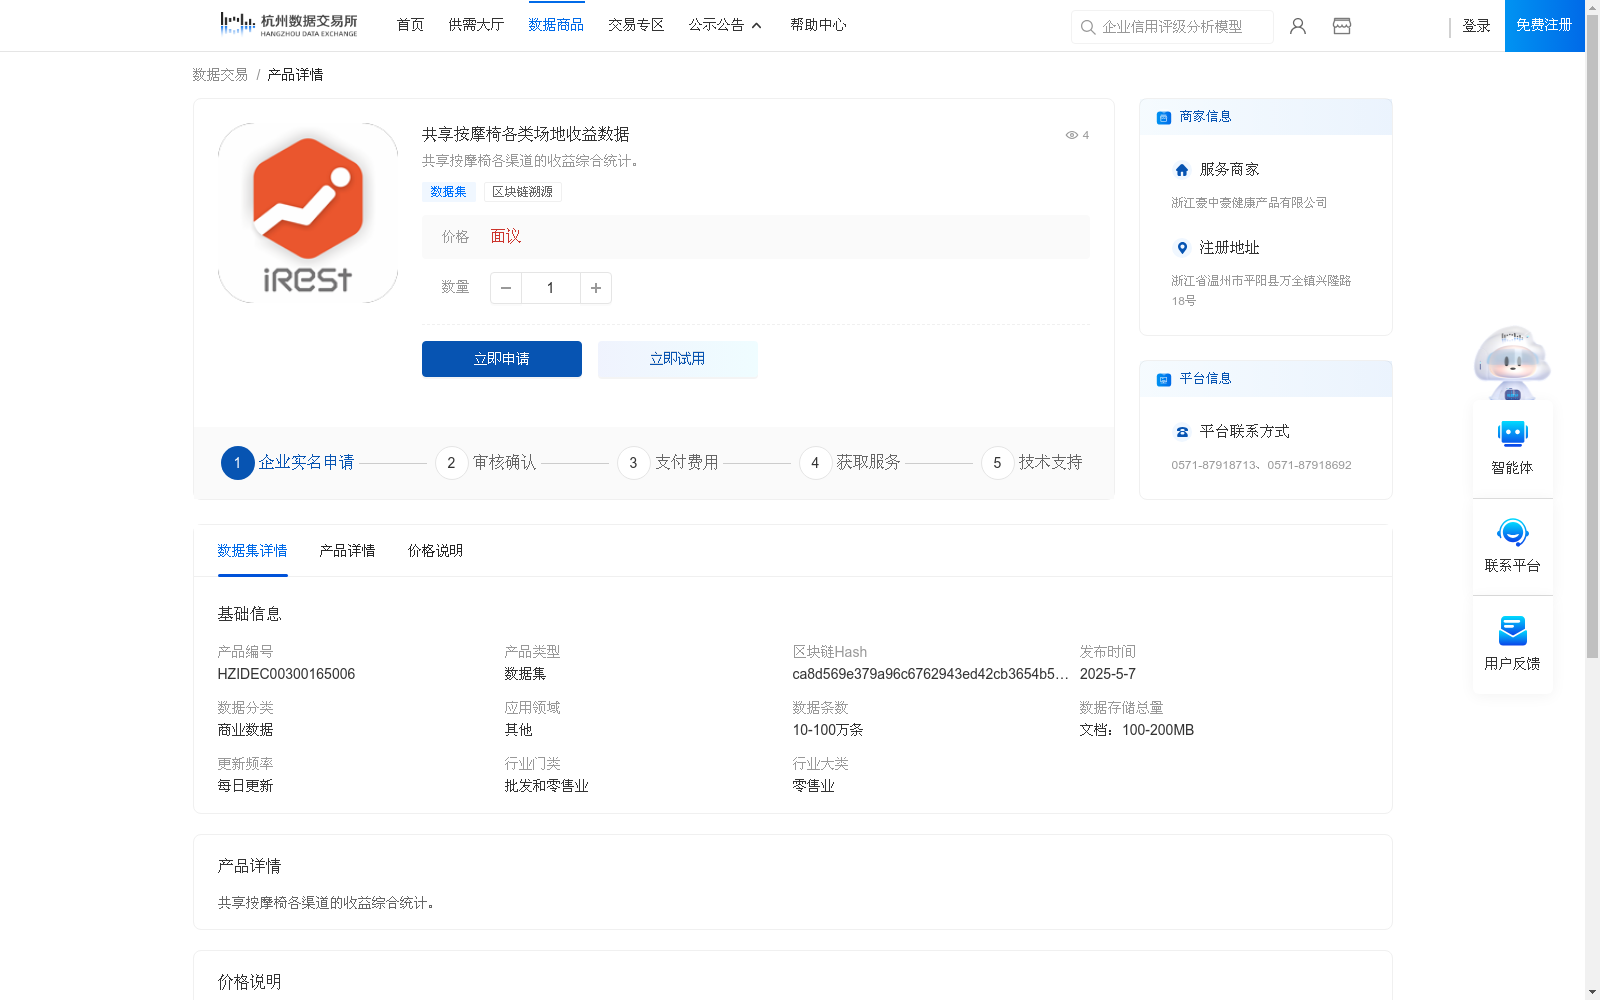Click the 立即申请 button
Screen dimensions: 1600x1000
[x=502, y=359]
